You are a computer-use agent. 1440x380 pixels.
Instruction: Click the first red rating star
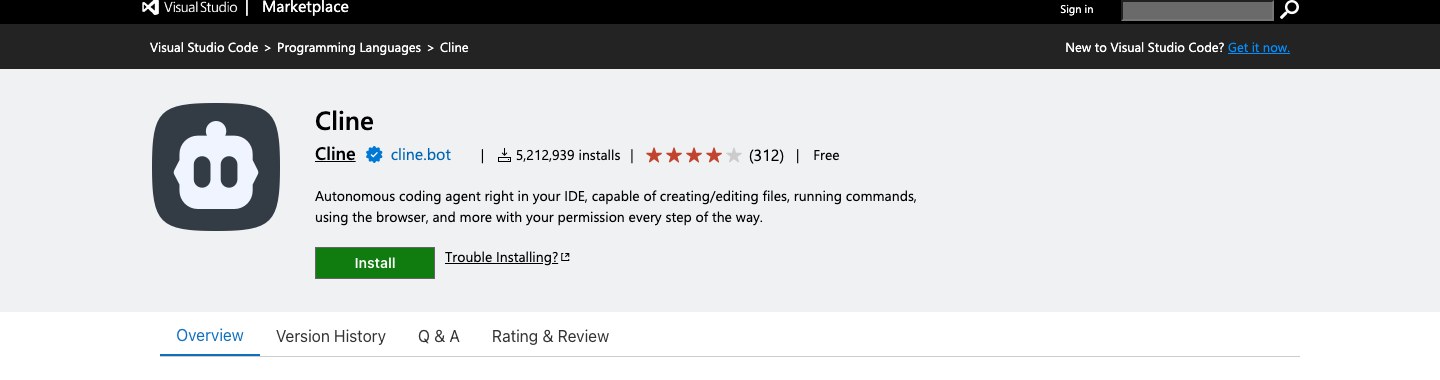654,155
